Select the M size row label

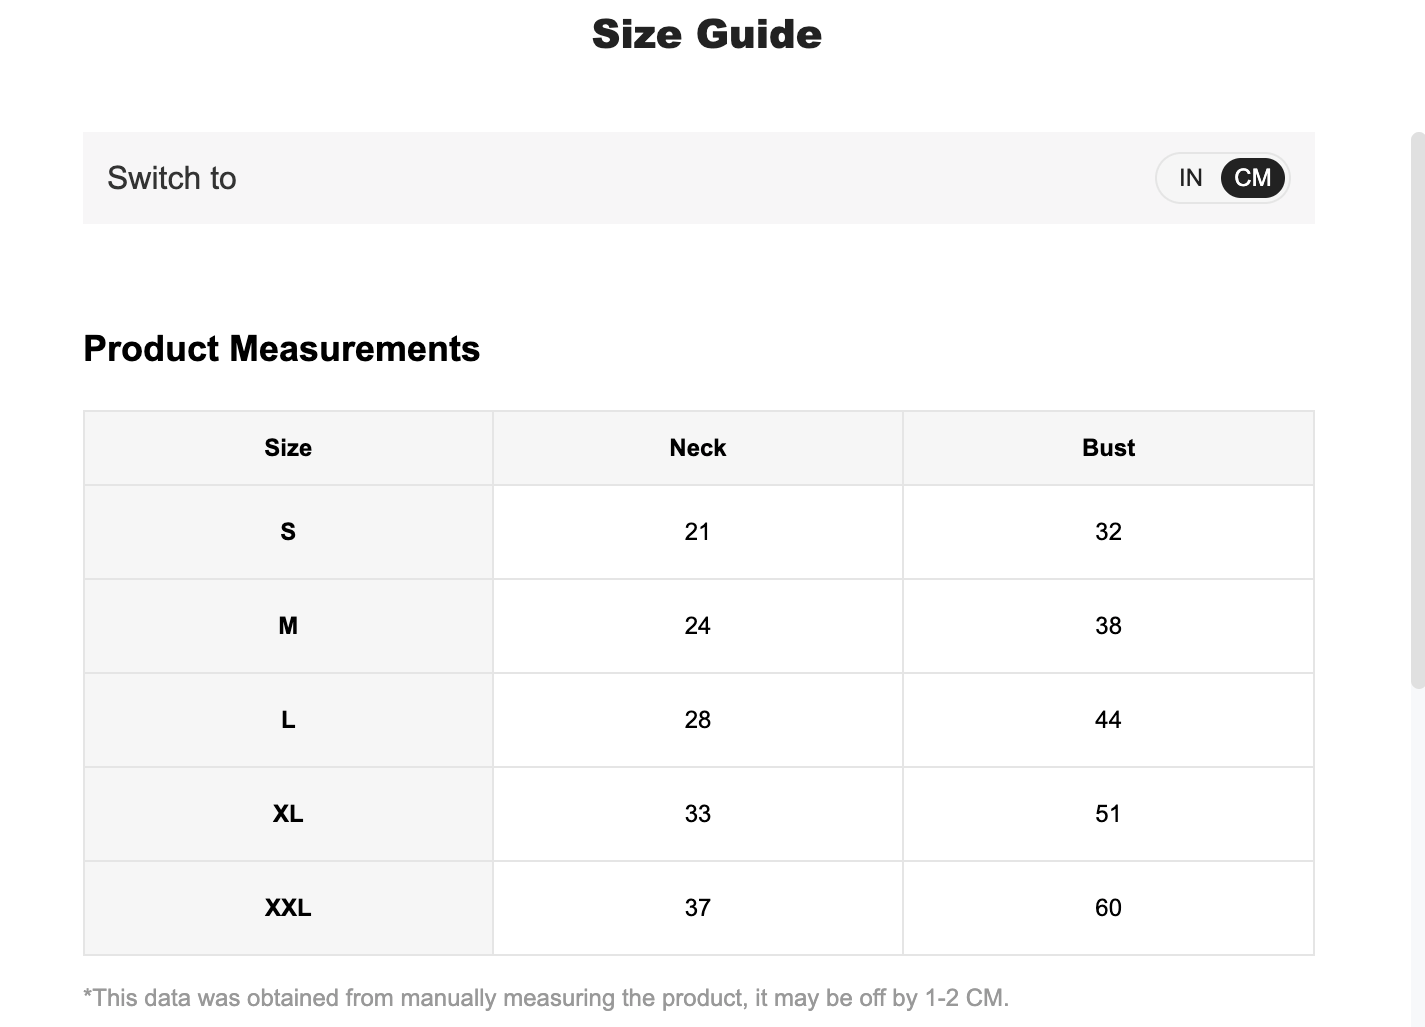tap(288, 626)
